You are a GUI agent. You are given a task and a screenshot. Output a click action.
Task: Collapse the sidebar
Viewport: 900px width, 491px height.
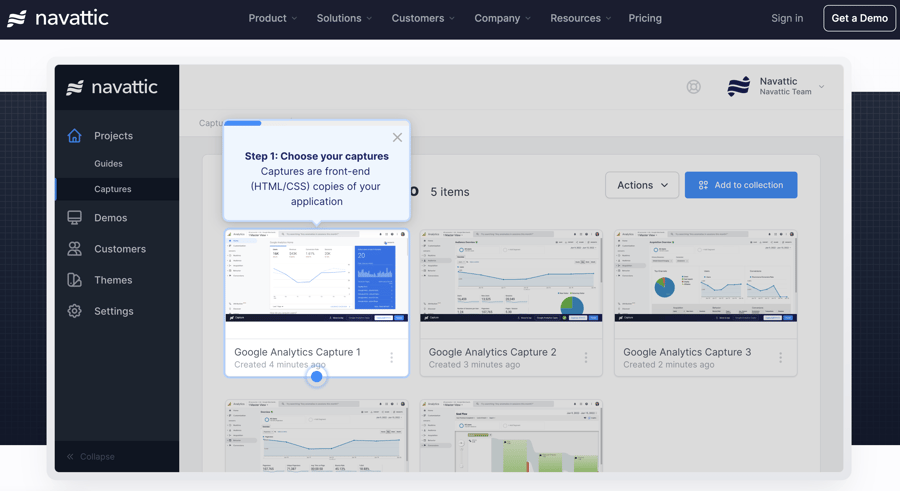tap(91, 457)
